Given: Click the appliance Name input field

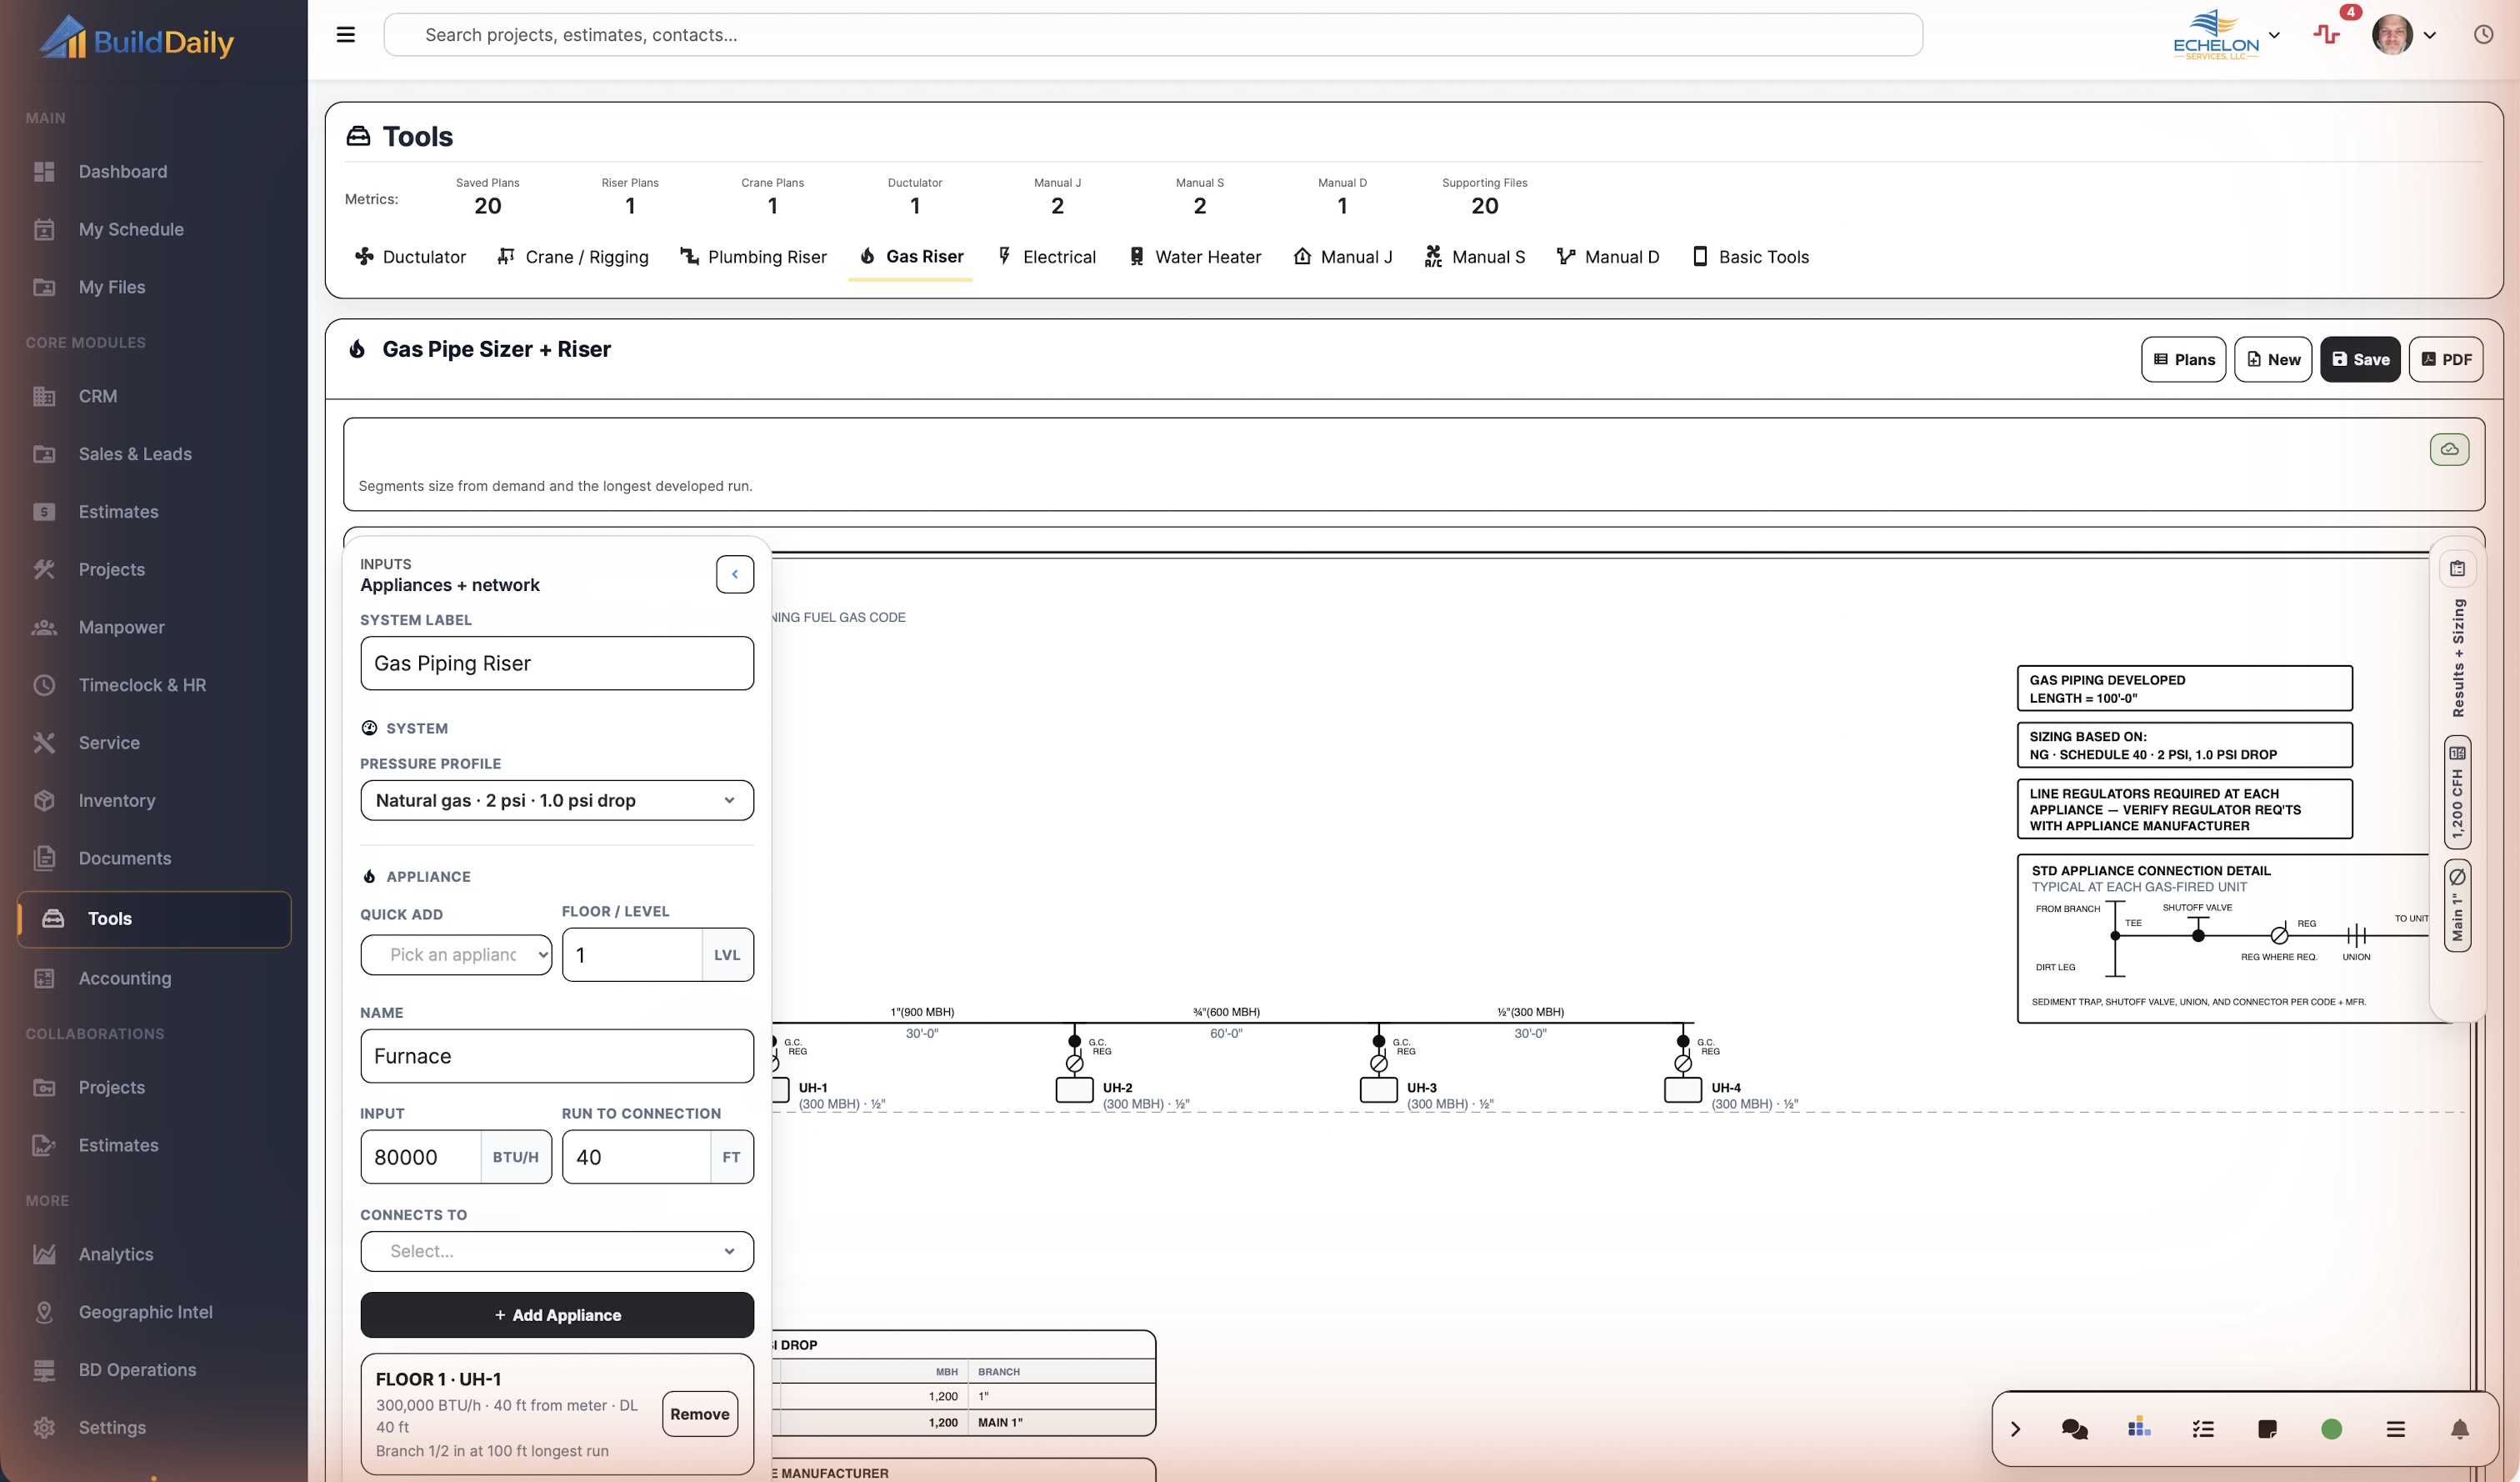Looking at the screenshot, I should point(557,1057).
